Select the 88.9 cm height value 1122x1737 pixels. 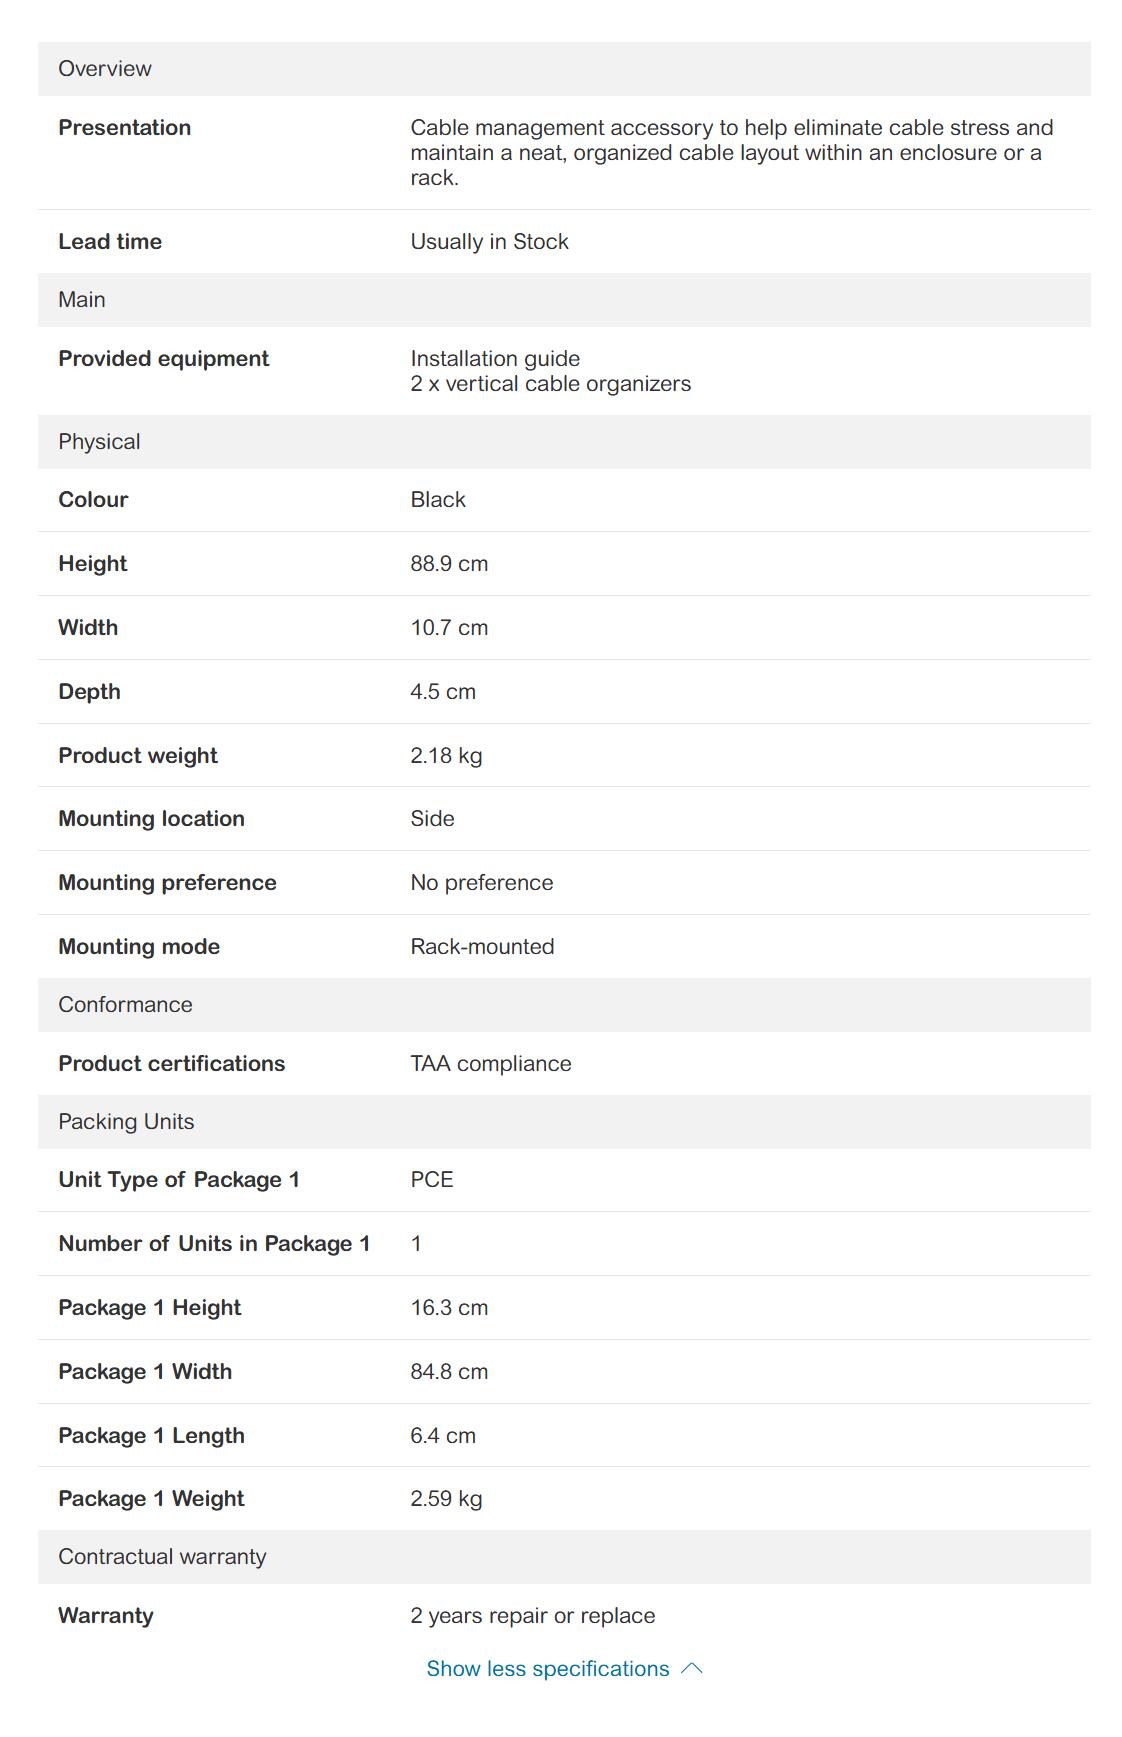click(x=449, y=564)
